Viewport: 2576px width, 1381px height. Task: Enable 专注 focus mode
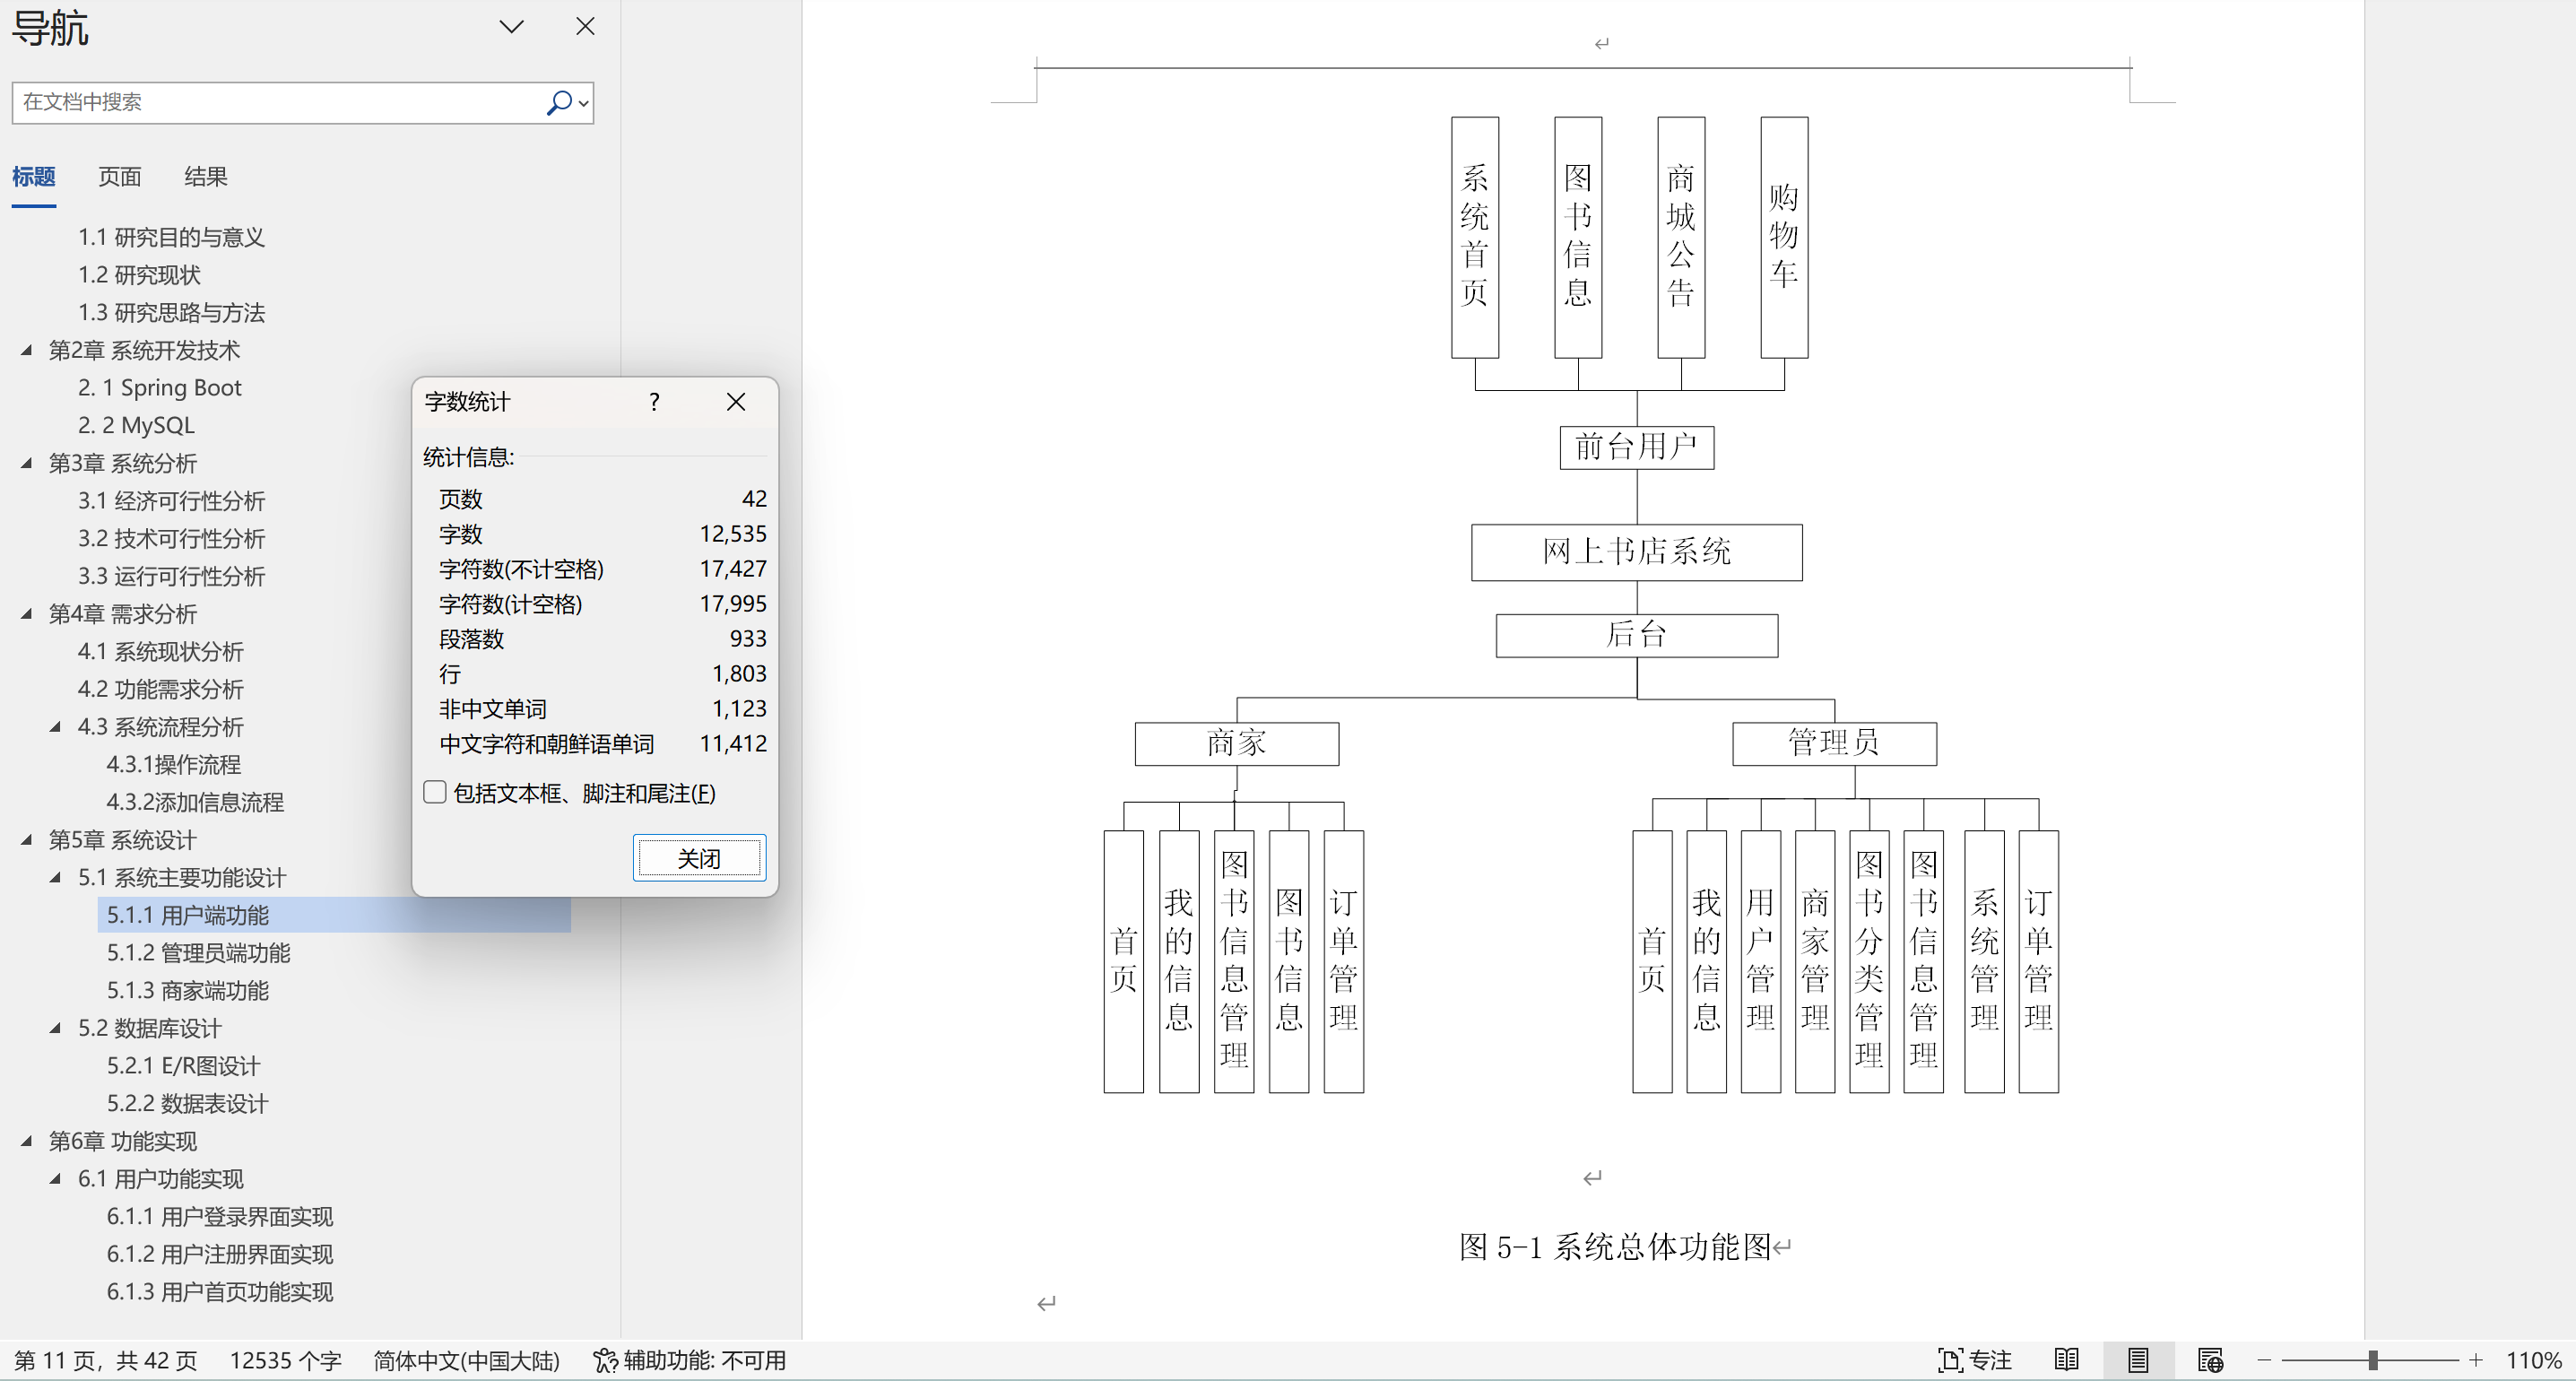[x=1975, y=1361]
